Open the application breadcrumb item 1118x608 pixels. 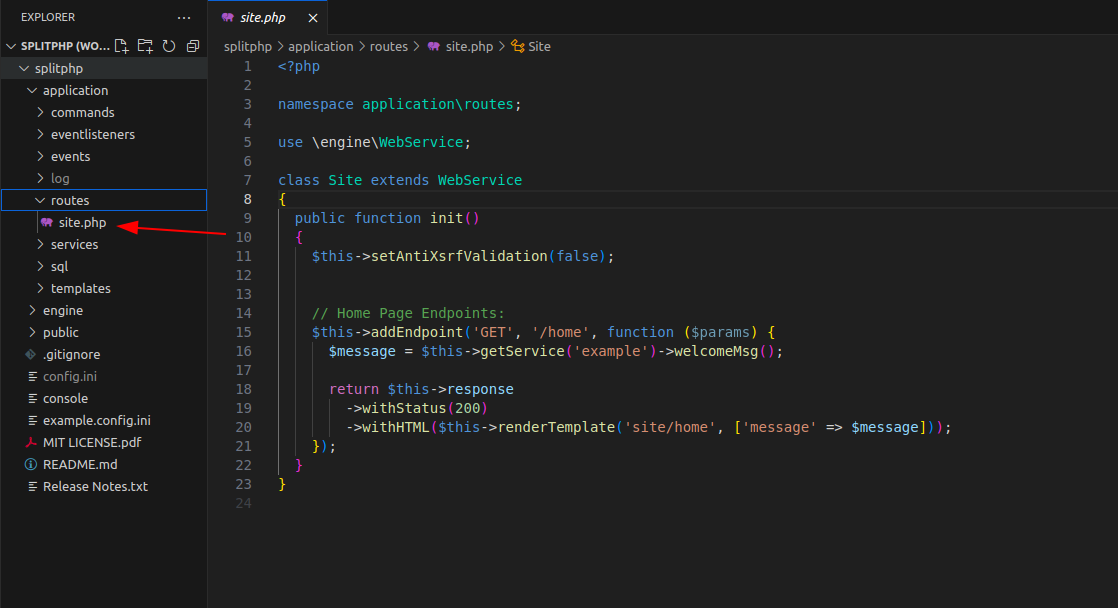pos(321,46)
